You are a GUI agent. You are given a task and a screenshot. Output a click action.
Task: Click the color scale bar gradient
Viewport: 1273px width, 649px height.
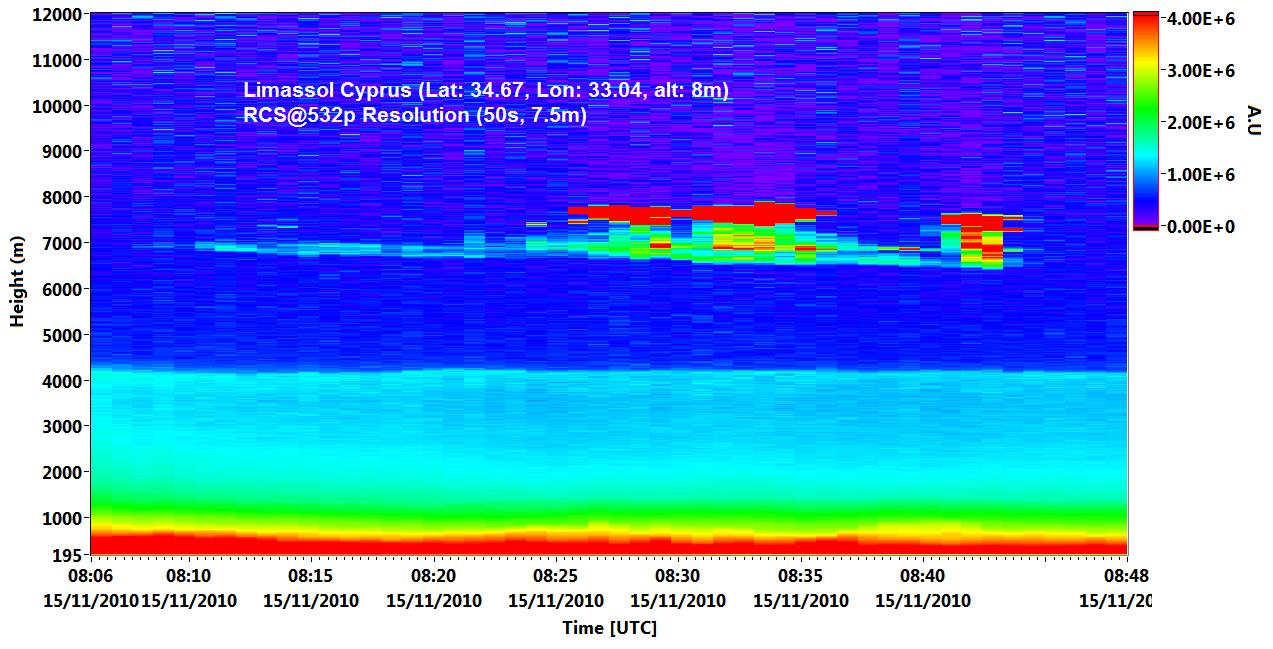coord(1145,120)
